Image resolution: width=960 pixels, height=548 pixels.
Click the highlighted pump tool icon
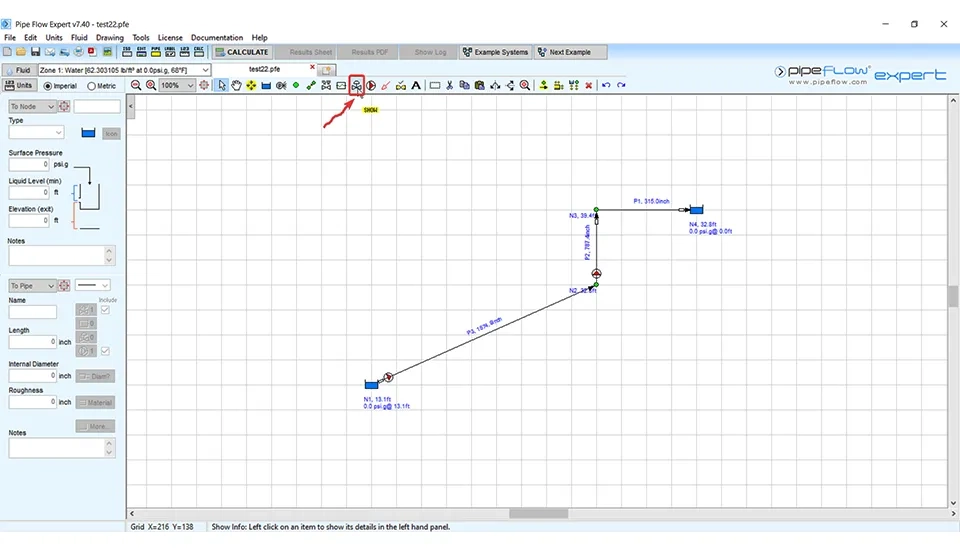coord(356,86)
